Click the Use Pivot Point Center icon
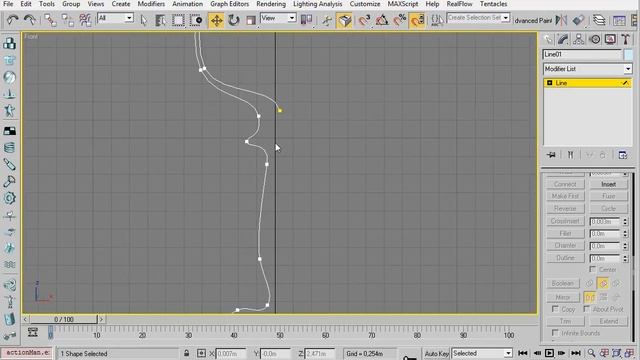The image size is (640, 360). click(x=307, y=20)
